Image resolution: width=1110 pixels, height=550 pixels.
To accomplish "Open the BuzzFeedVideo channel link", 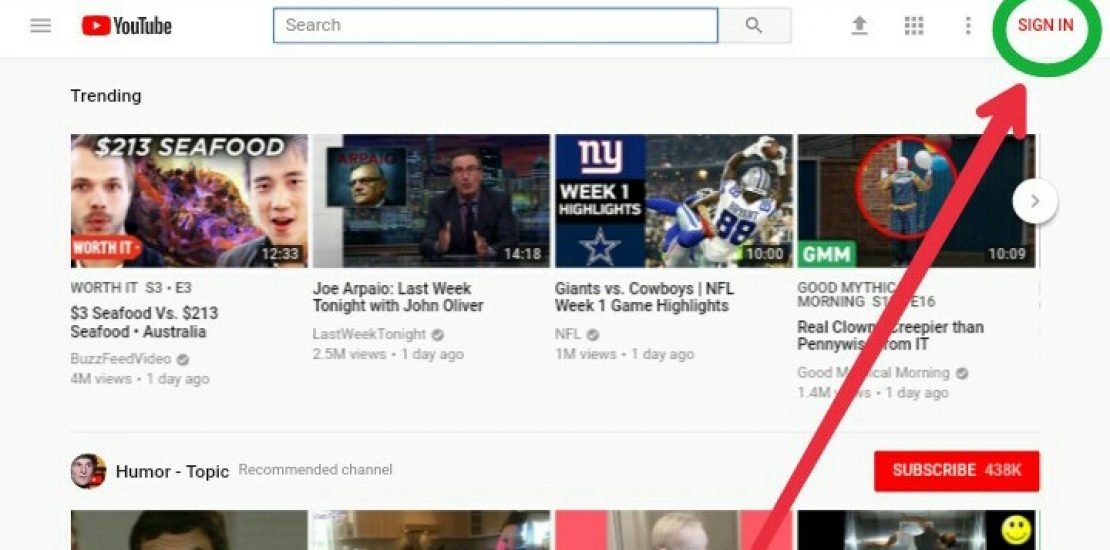I will [x=121, y=359].
